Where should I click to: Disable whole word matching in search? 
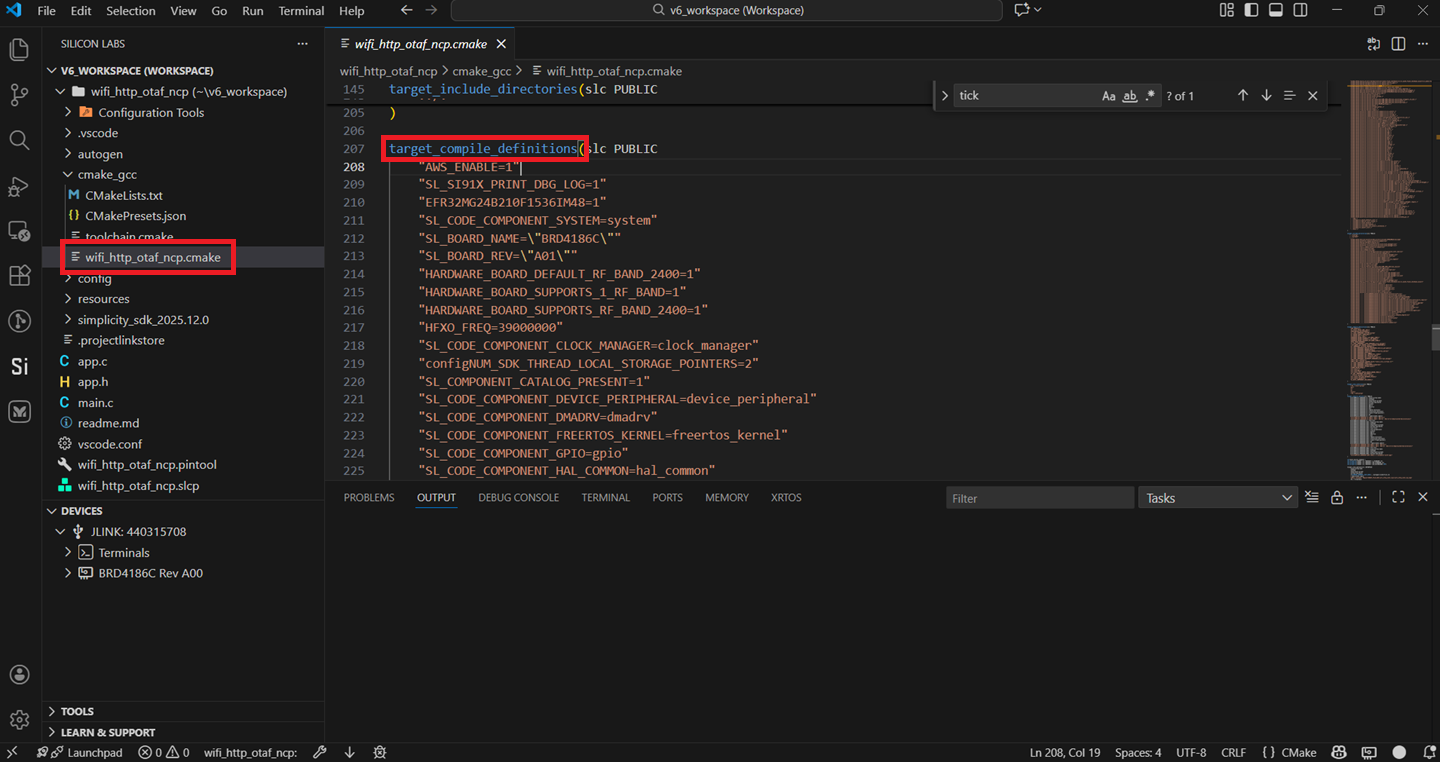[x=1130, y=95]
